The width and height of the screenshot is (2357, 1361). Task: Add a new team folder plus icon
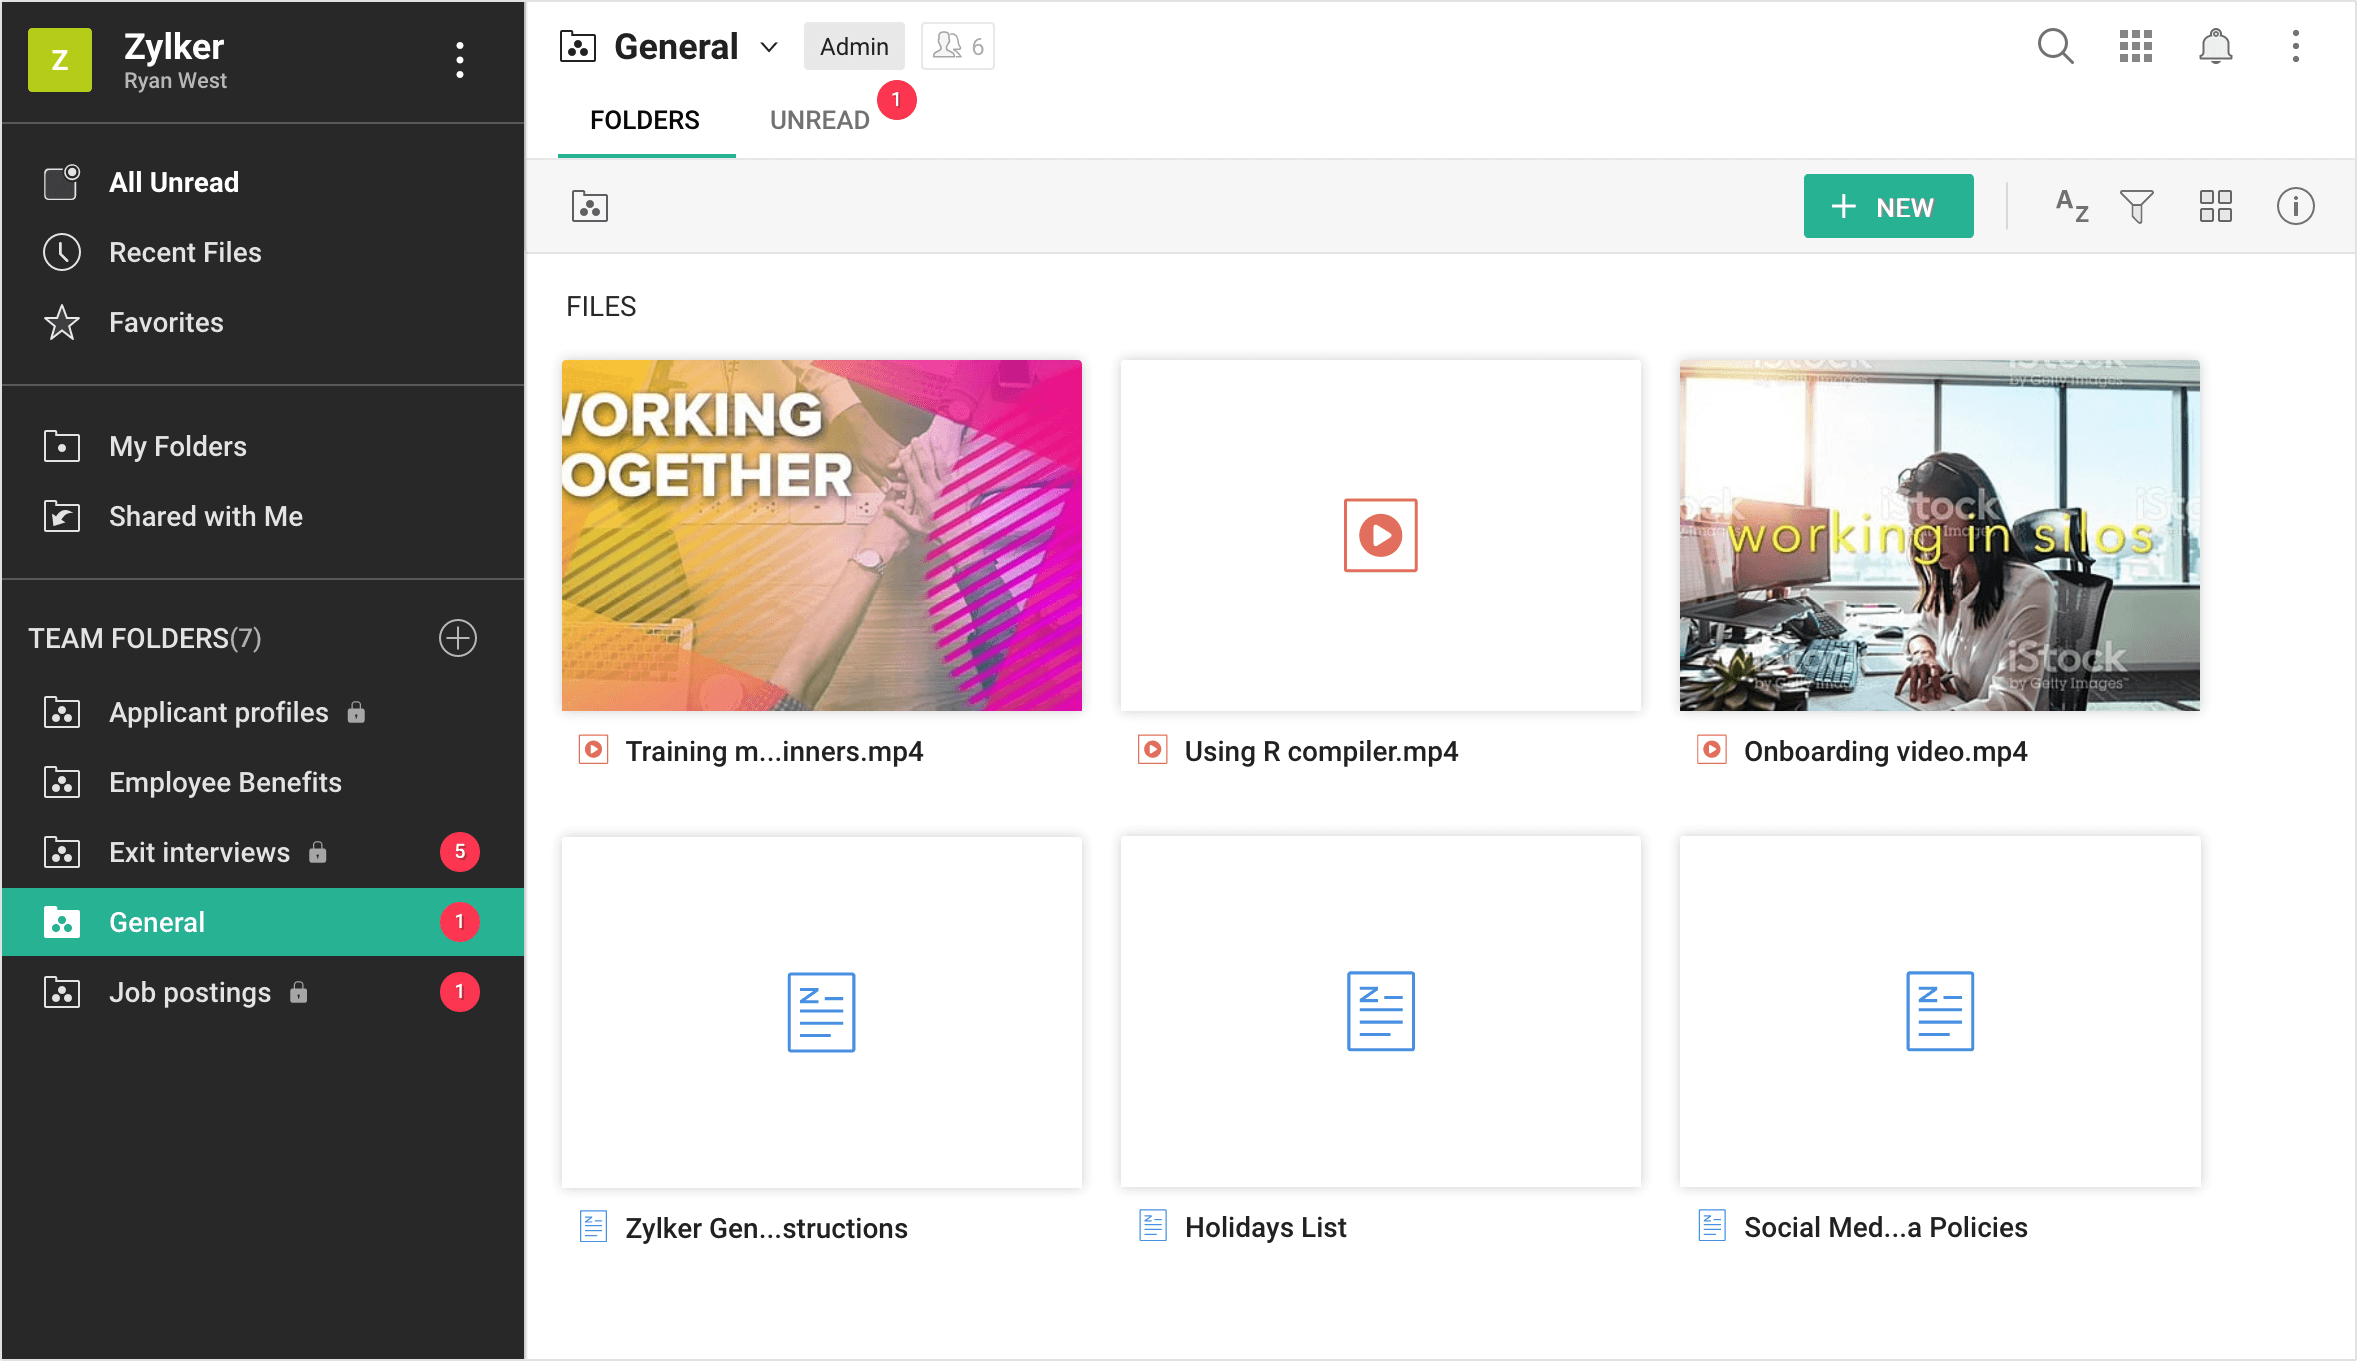point(458,638)
